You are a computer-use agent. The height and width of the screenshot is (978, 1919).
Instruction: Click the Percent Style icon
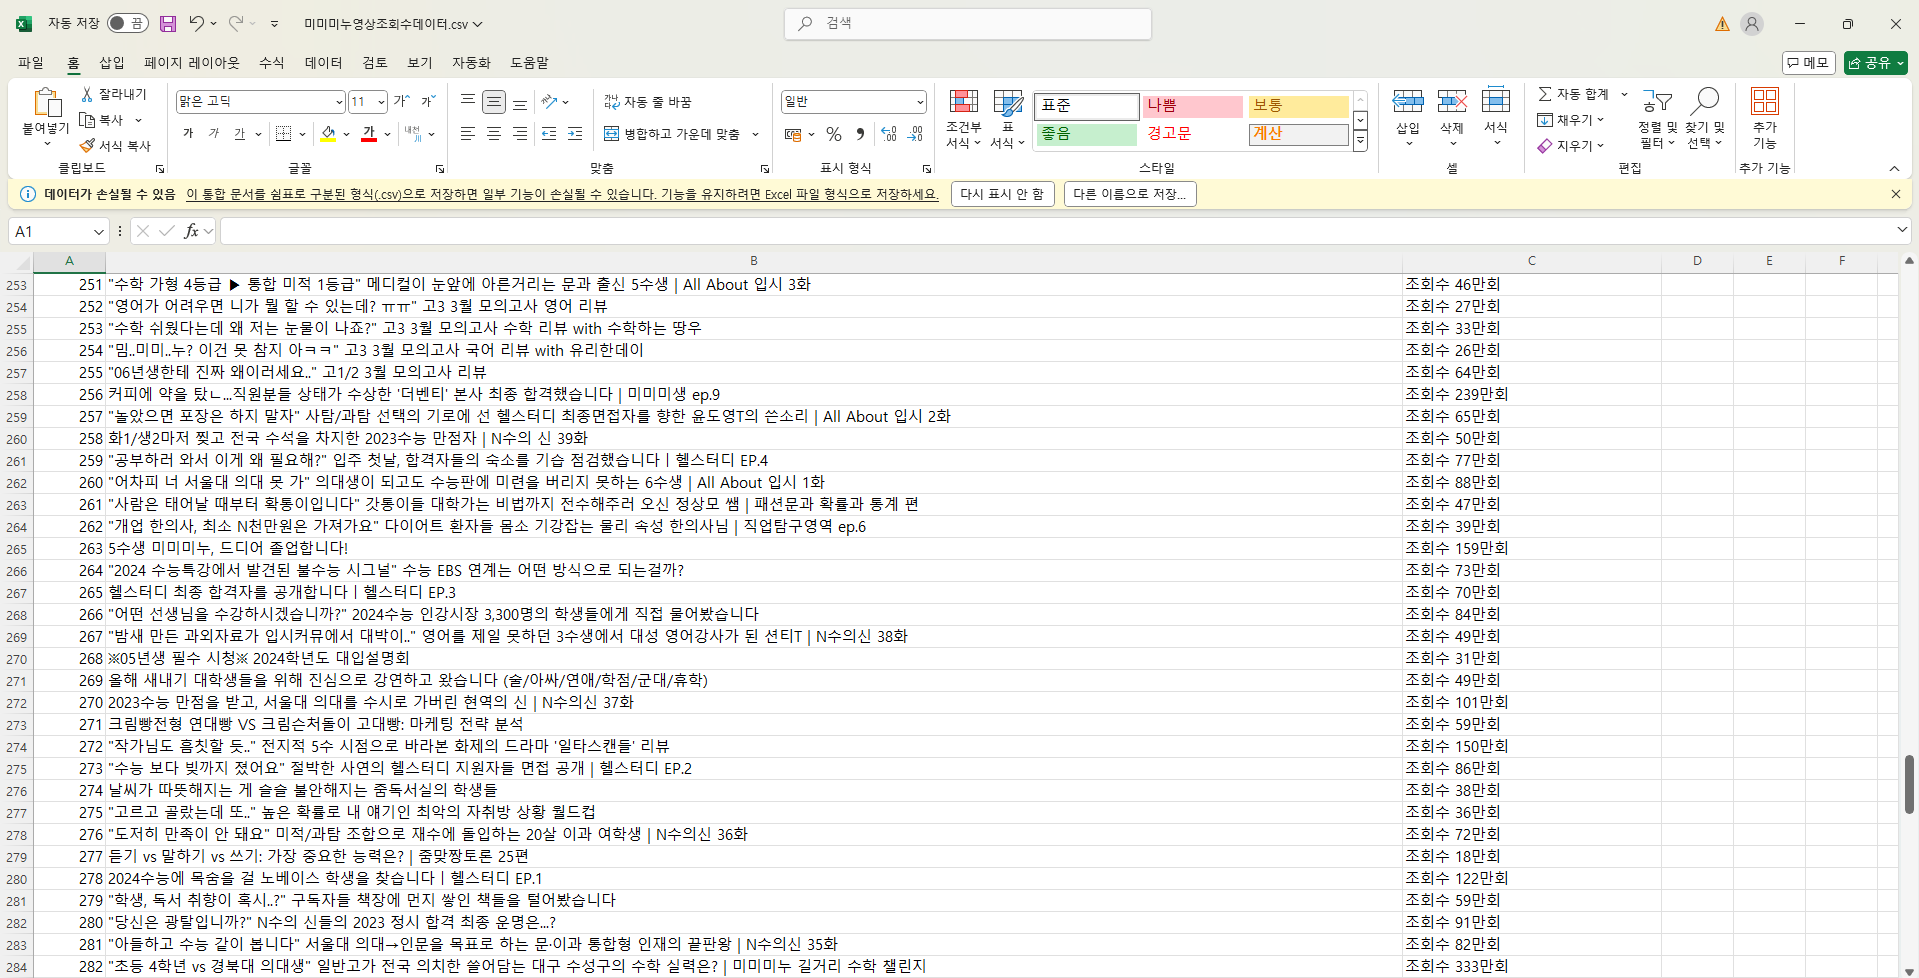click(834, 134)
